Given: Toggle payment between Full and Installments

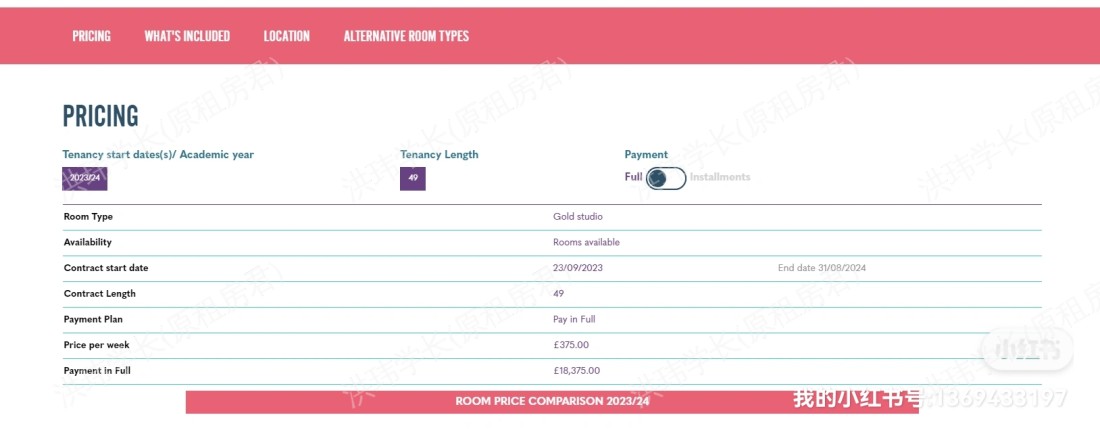Looking at the screenshot, I should click(666, 178).
